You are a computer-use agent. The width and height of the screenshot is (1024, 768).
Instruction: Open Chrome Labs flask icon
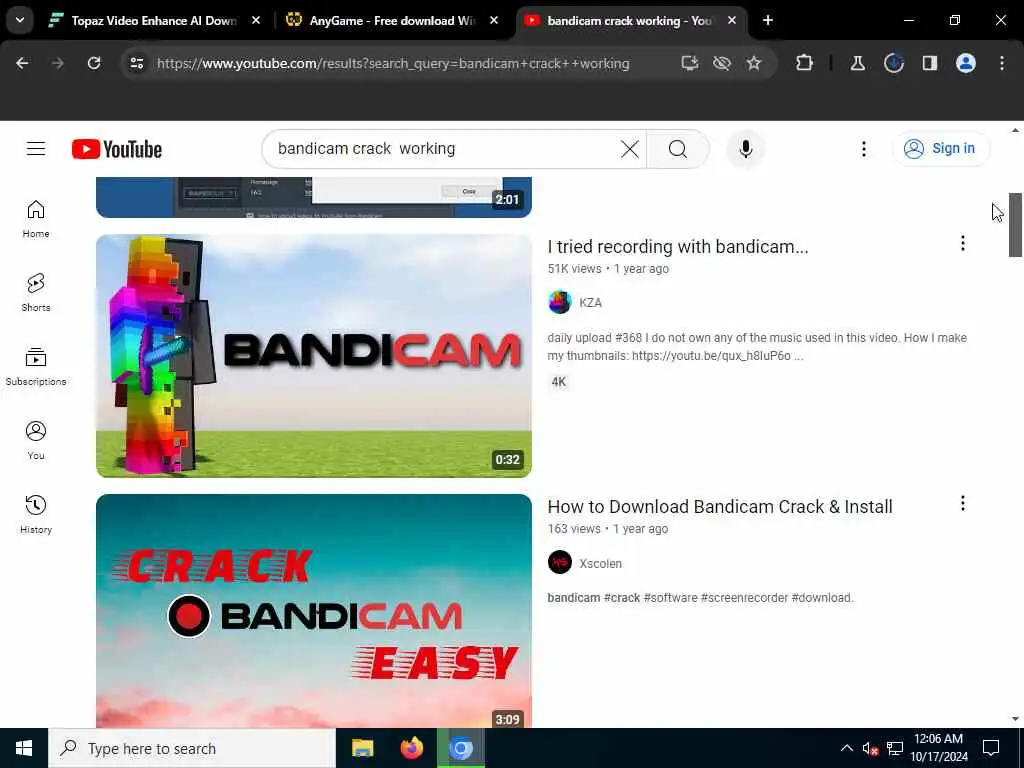[x=857, y=63]
